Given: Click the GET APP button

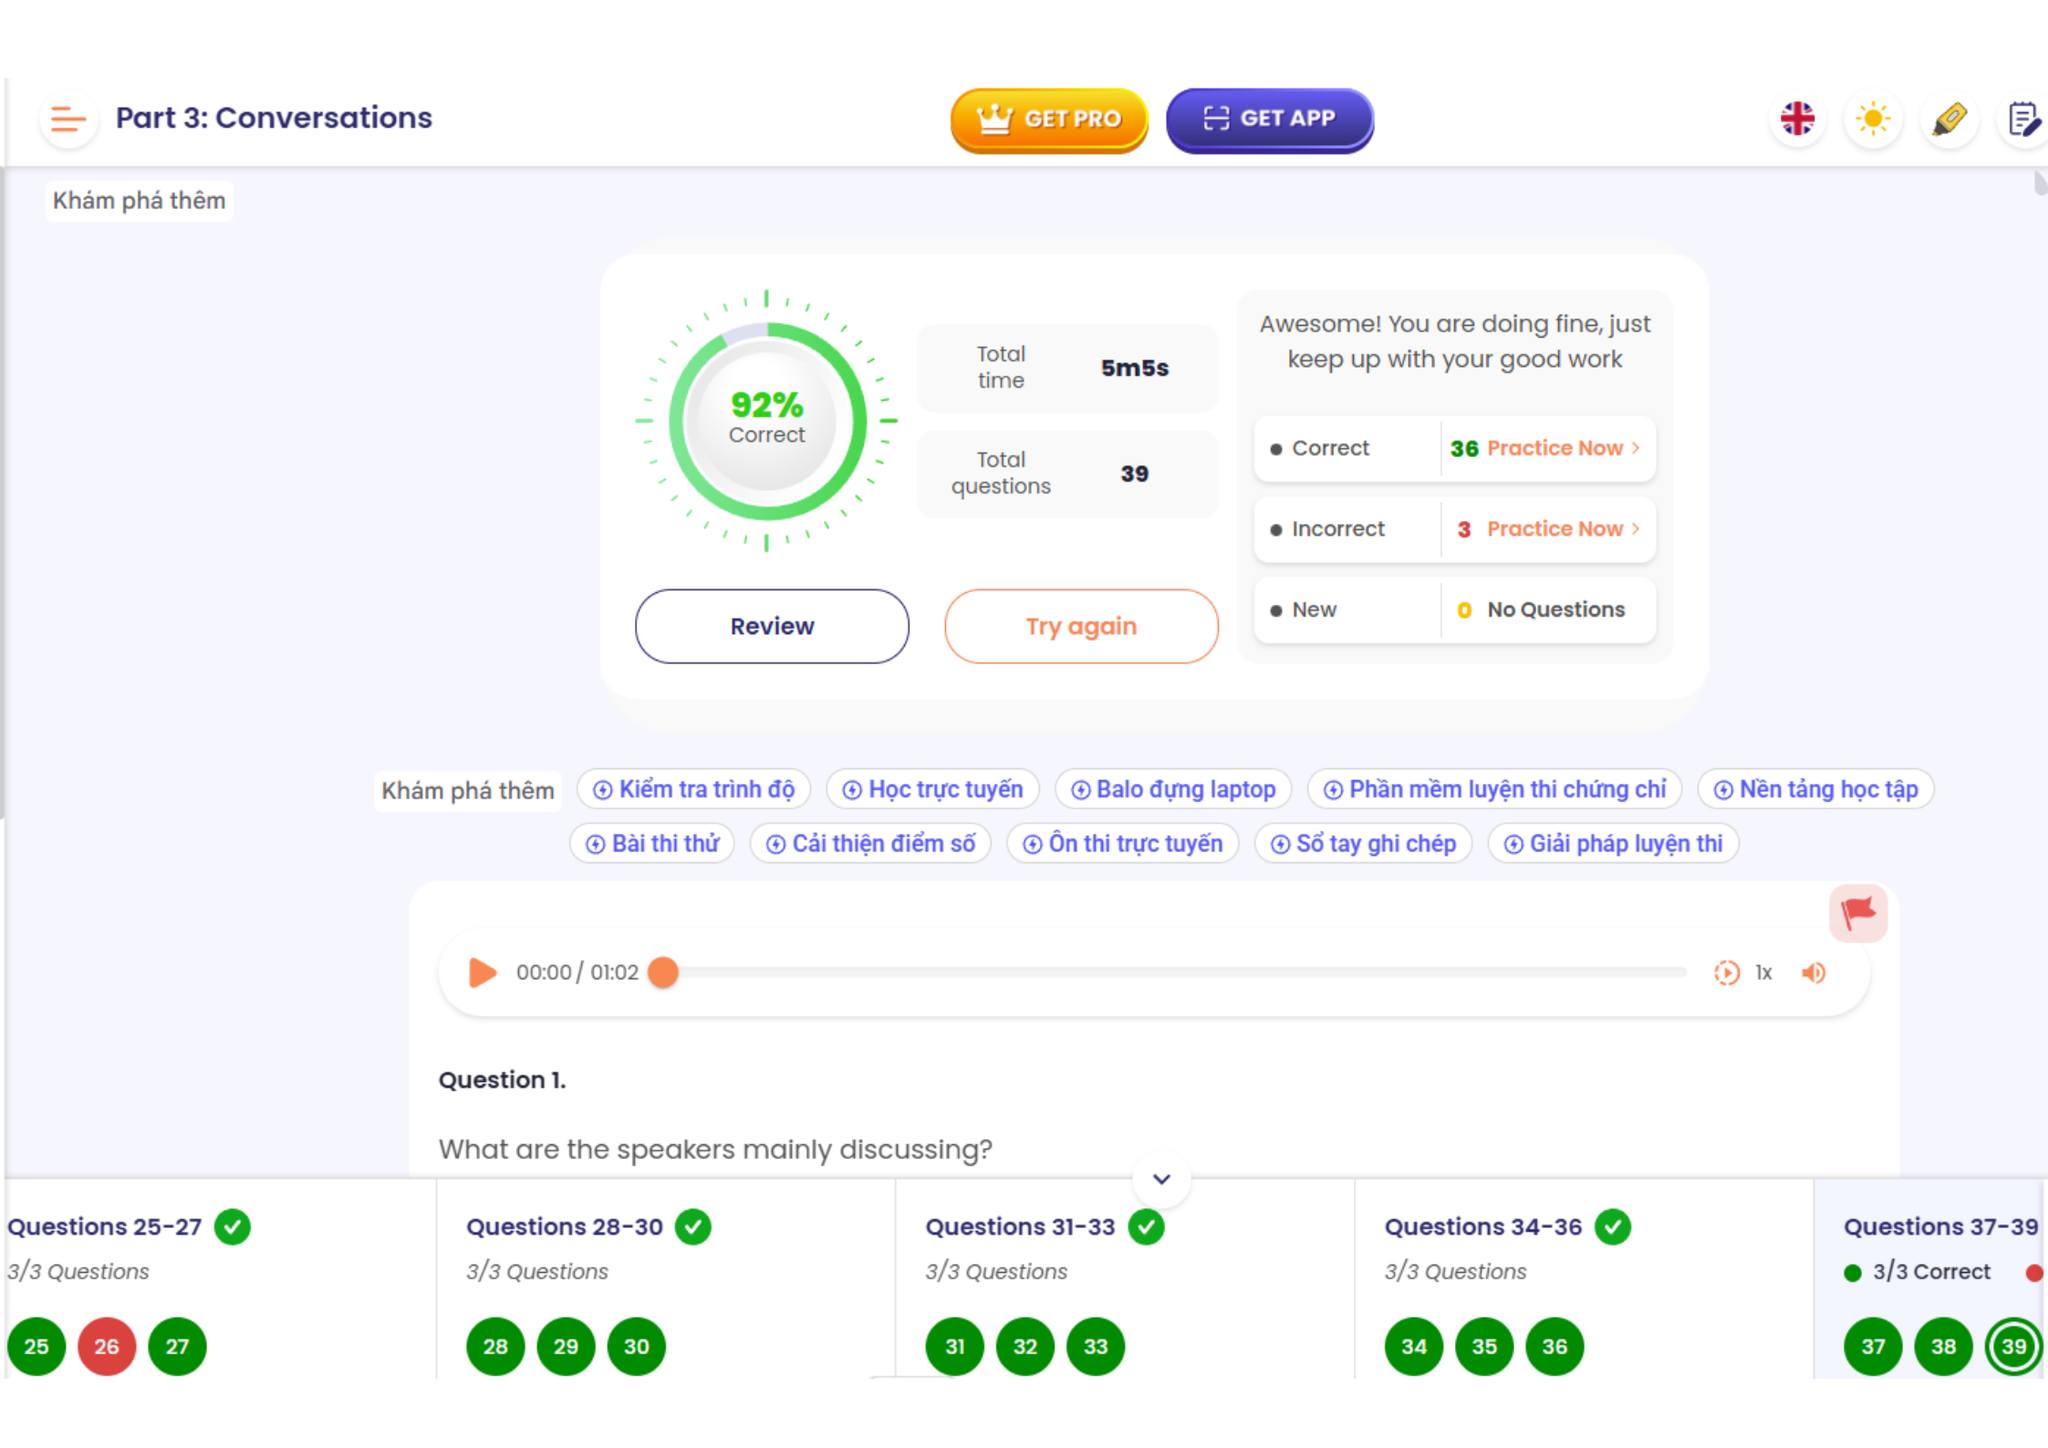Looking at the screenshot, I should [1270, 119].
